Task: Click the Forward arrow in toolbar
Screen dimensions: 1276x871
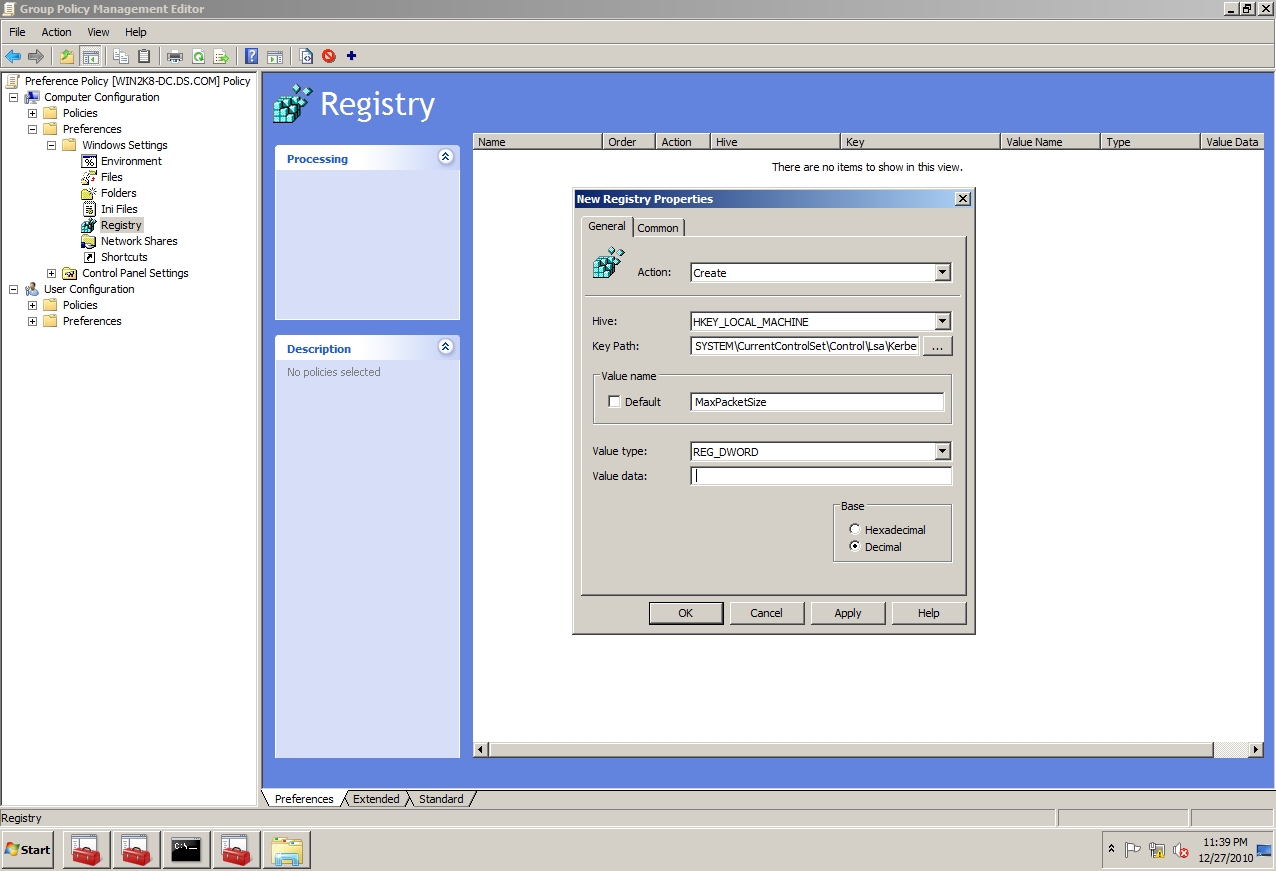Action: (x=36, y=56)
